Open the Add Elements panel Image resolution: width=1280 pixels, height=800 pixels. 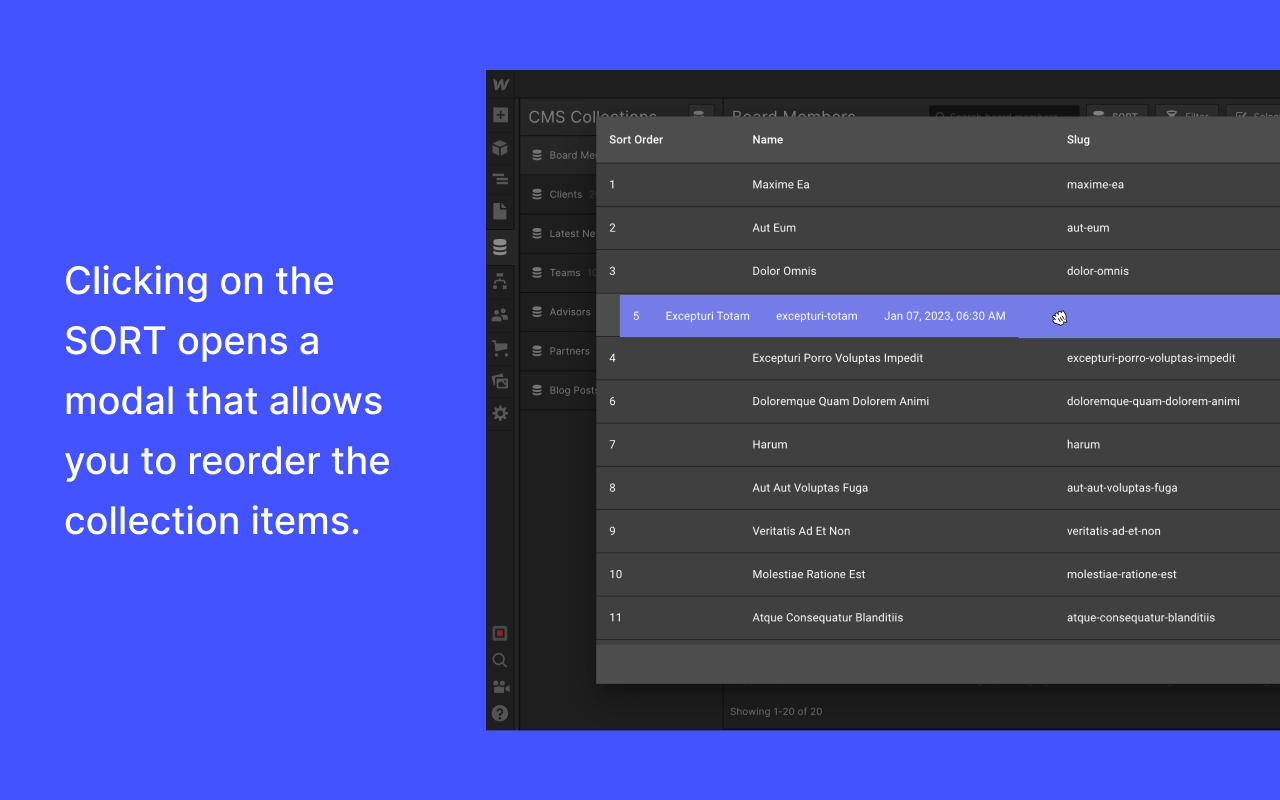[500, 115]
